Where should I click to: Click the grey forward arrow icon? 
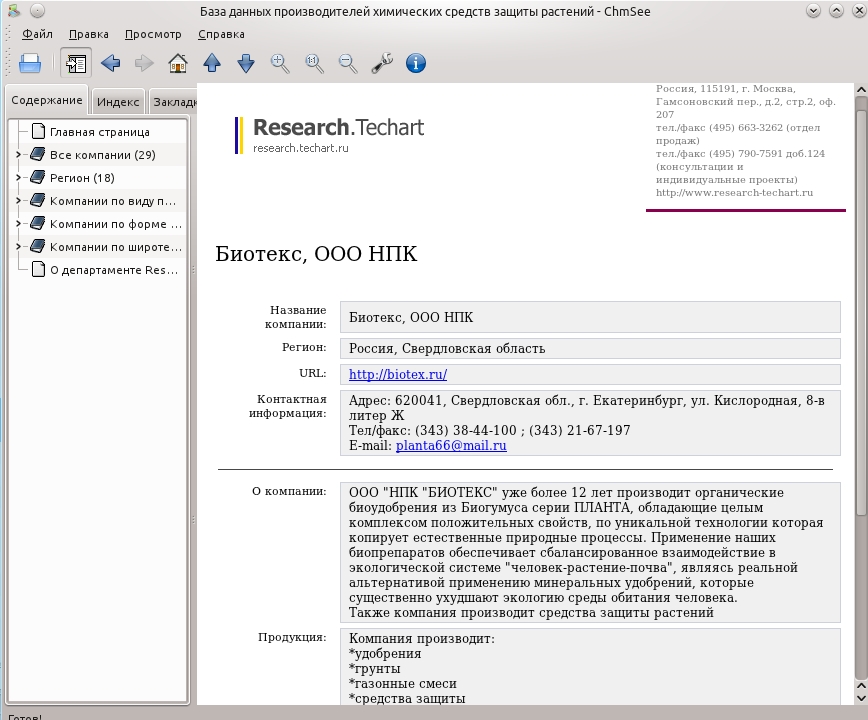[x=144, y=63]
